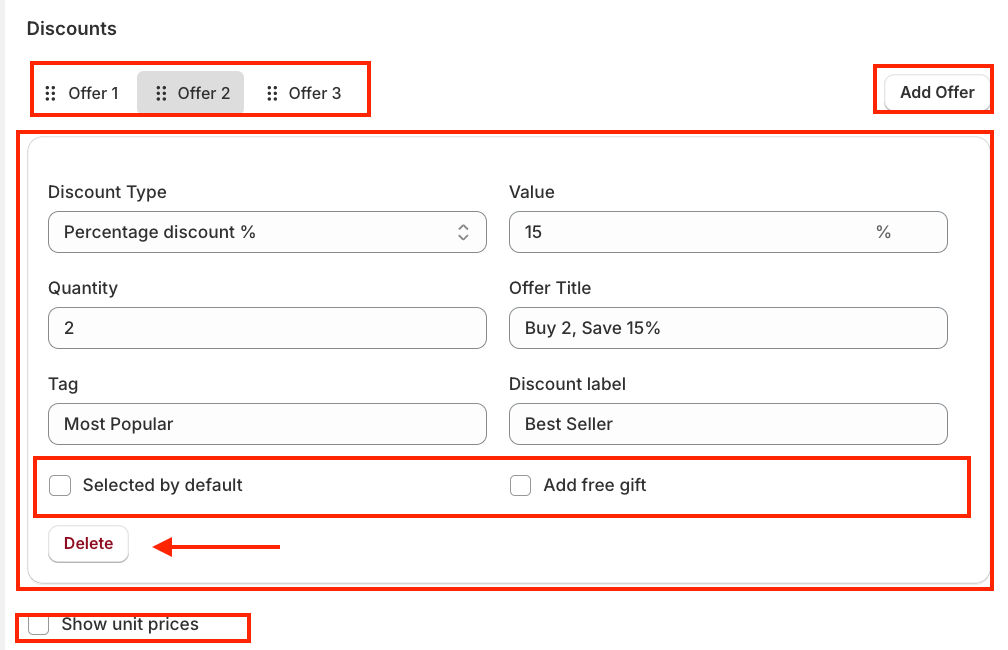Focus the Value field containing 15

coord(690,232)
